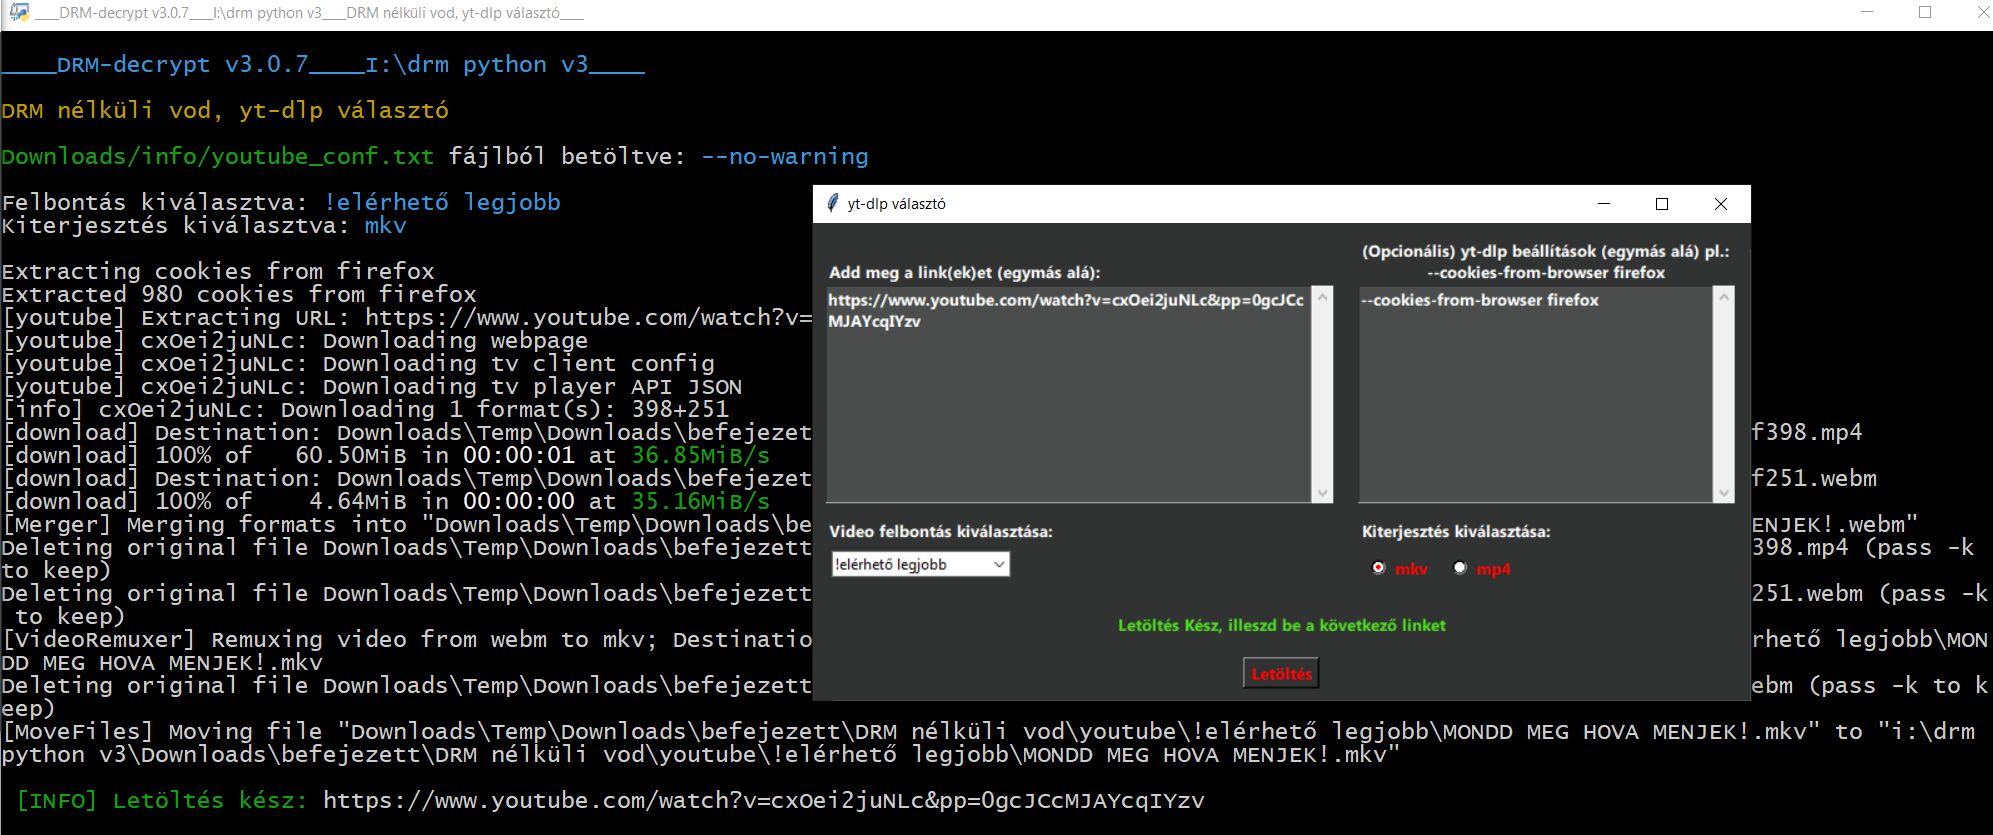Screen dimensions: 1993x835
Task: Click the options box scrollbar up arrow
Action: pos(1723,296)
